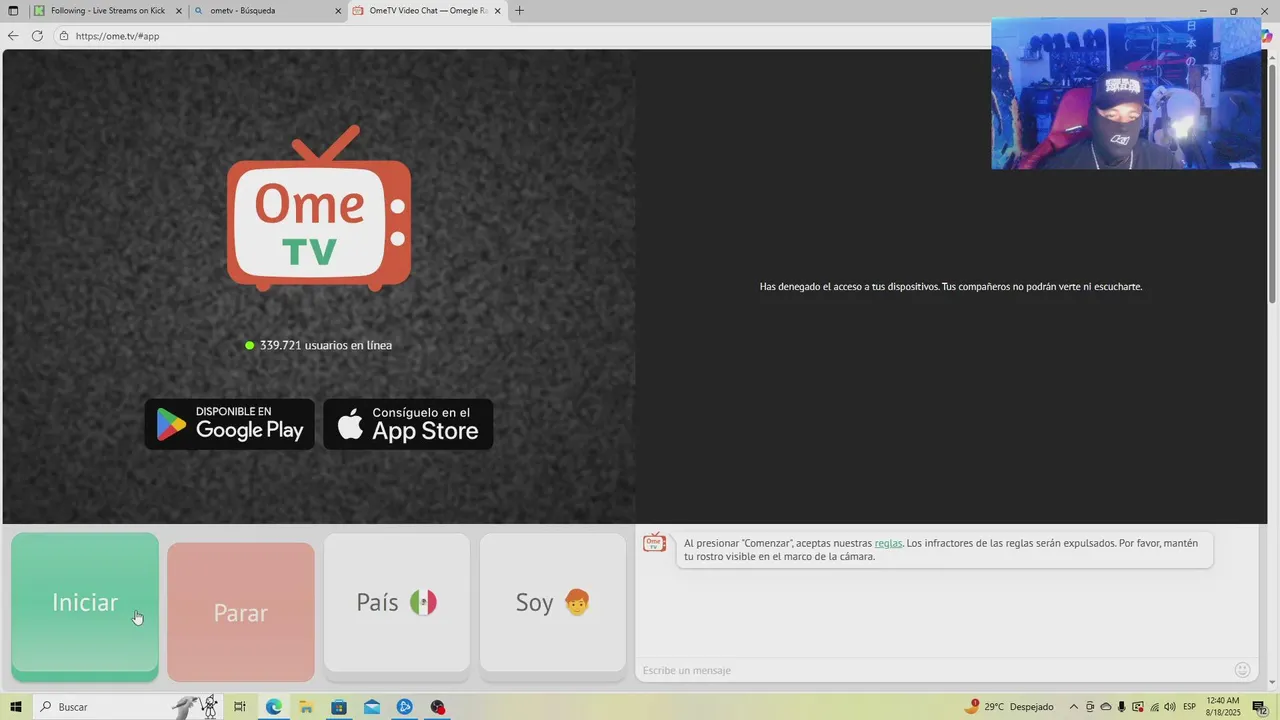
Task: Go back to the previous page
Action: 13,36
